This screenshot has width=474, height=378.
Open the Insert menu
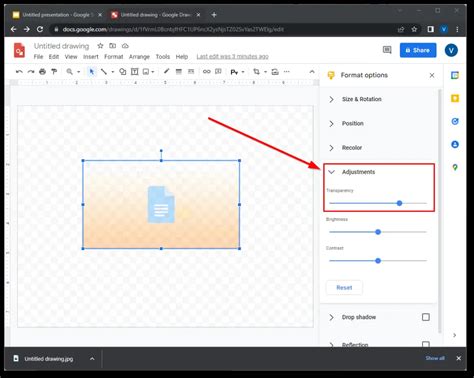(91, 57)
